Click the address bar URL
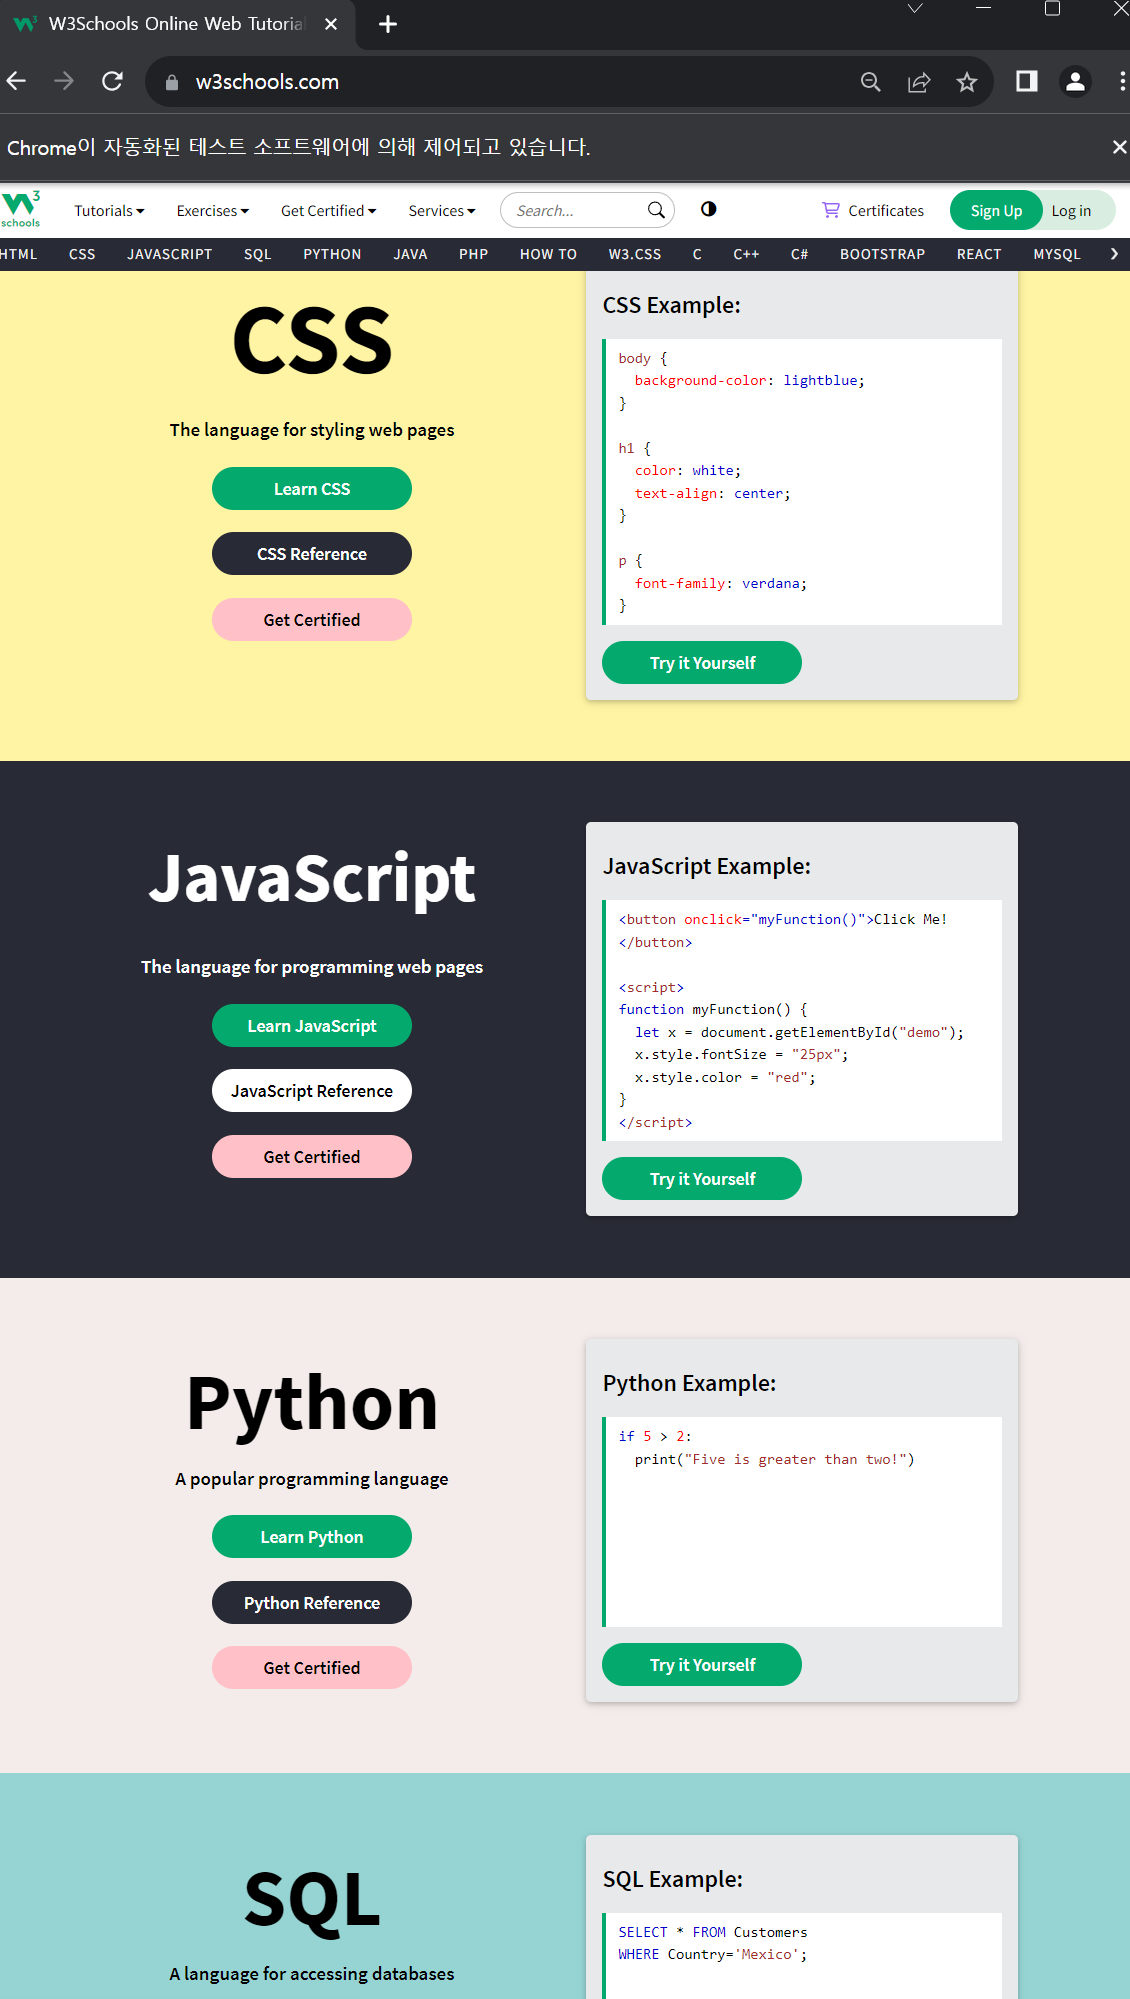The width and height of the screenshot is (1130, 1999). [267, 82]
